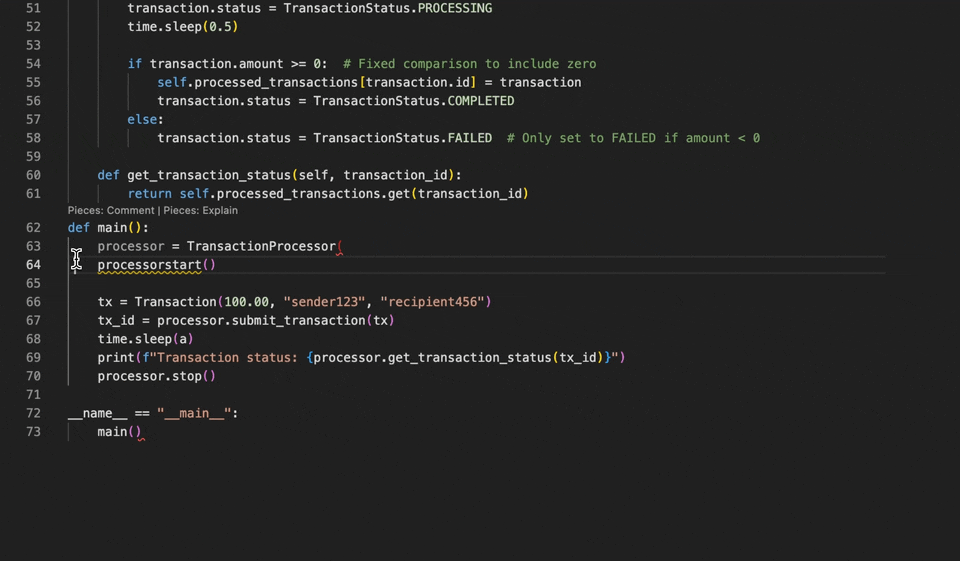The image size is (960, 561).
Task: Click the main() call on line 73
Action: pos(119,432)
